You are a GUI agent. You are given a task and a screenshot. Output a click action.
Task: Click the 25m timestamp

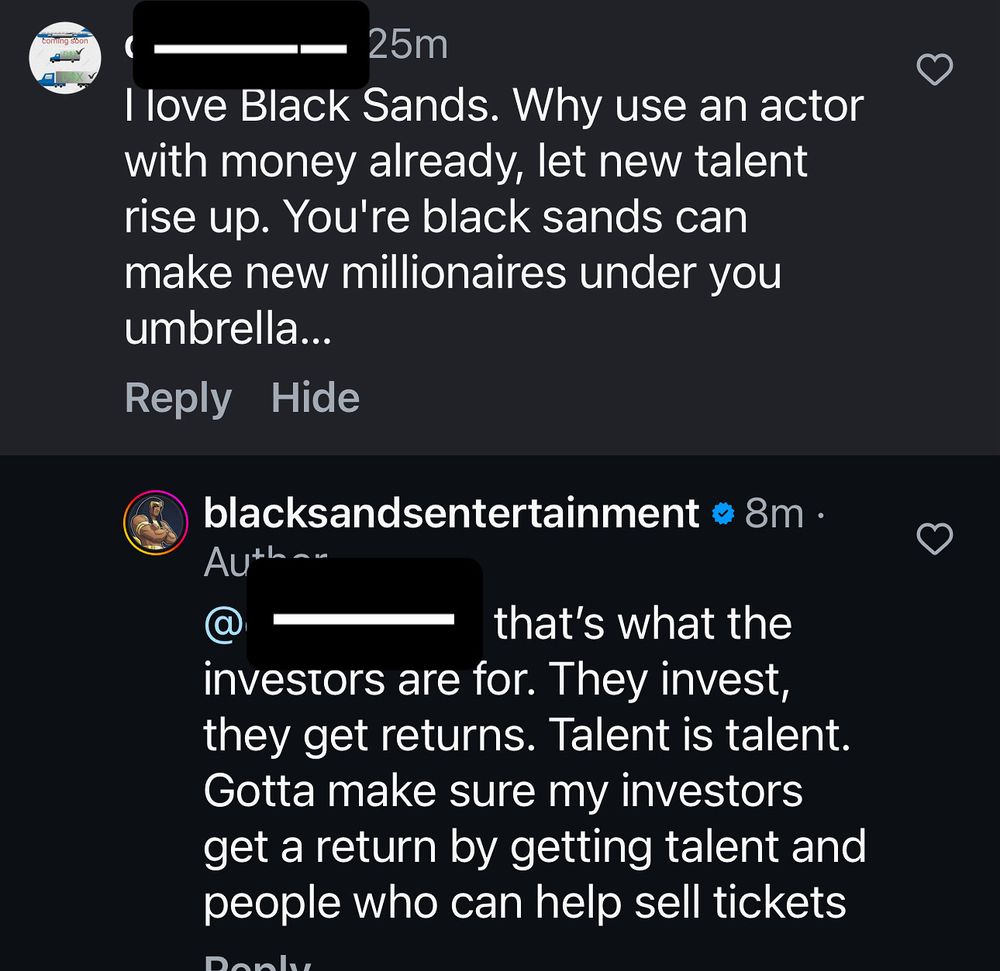pos(408,44)
